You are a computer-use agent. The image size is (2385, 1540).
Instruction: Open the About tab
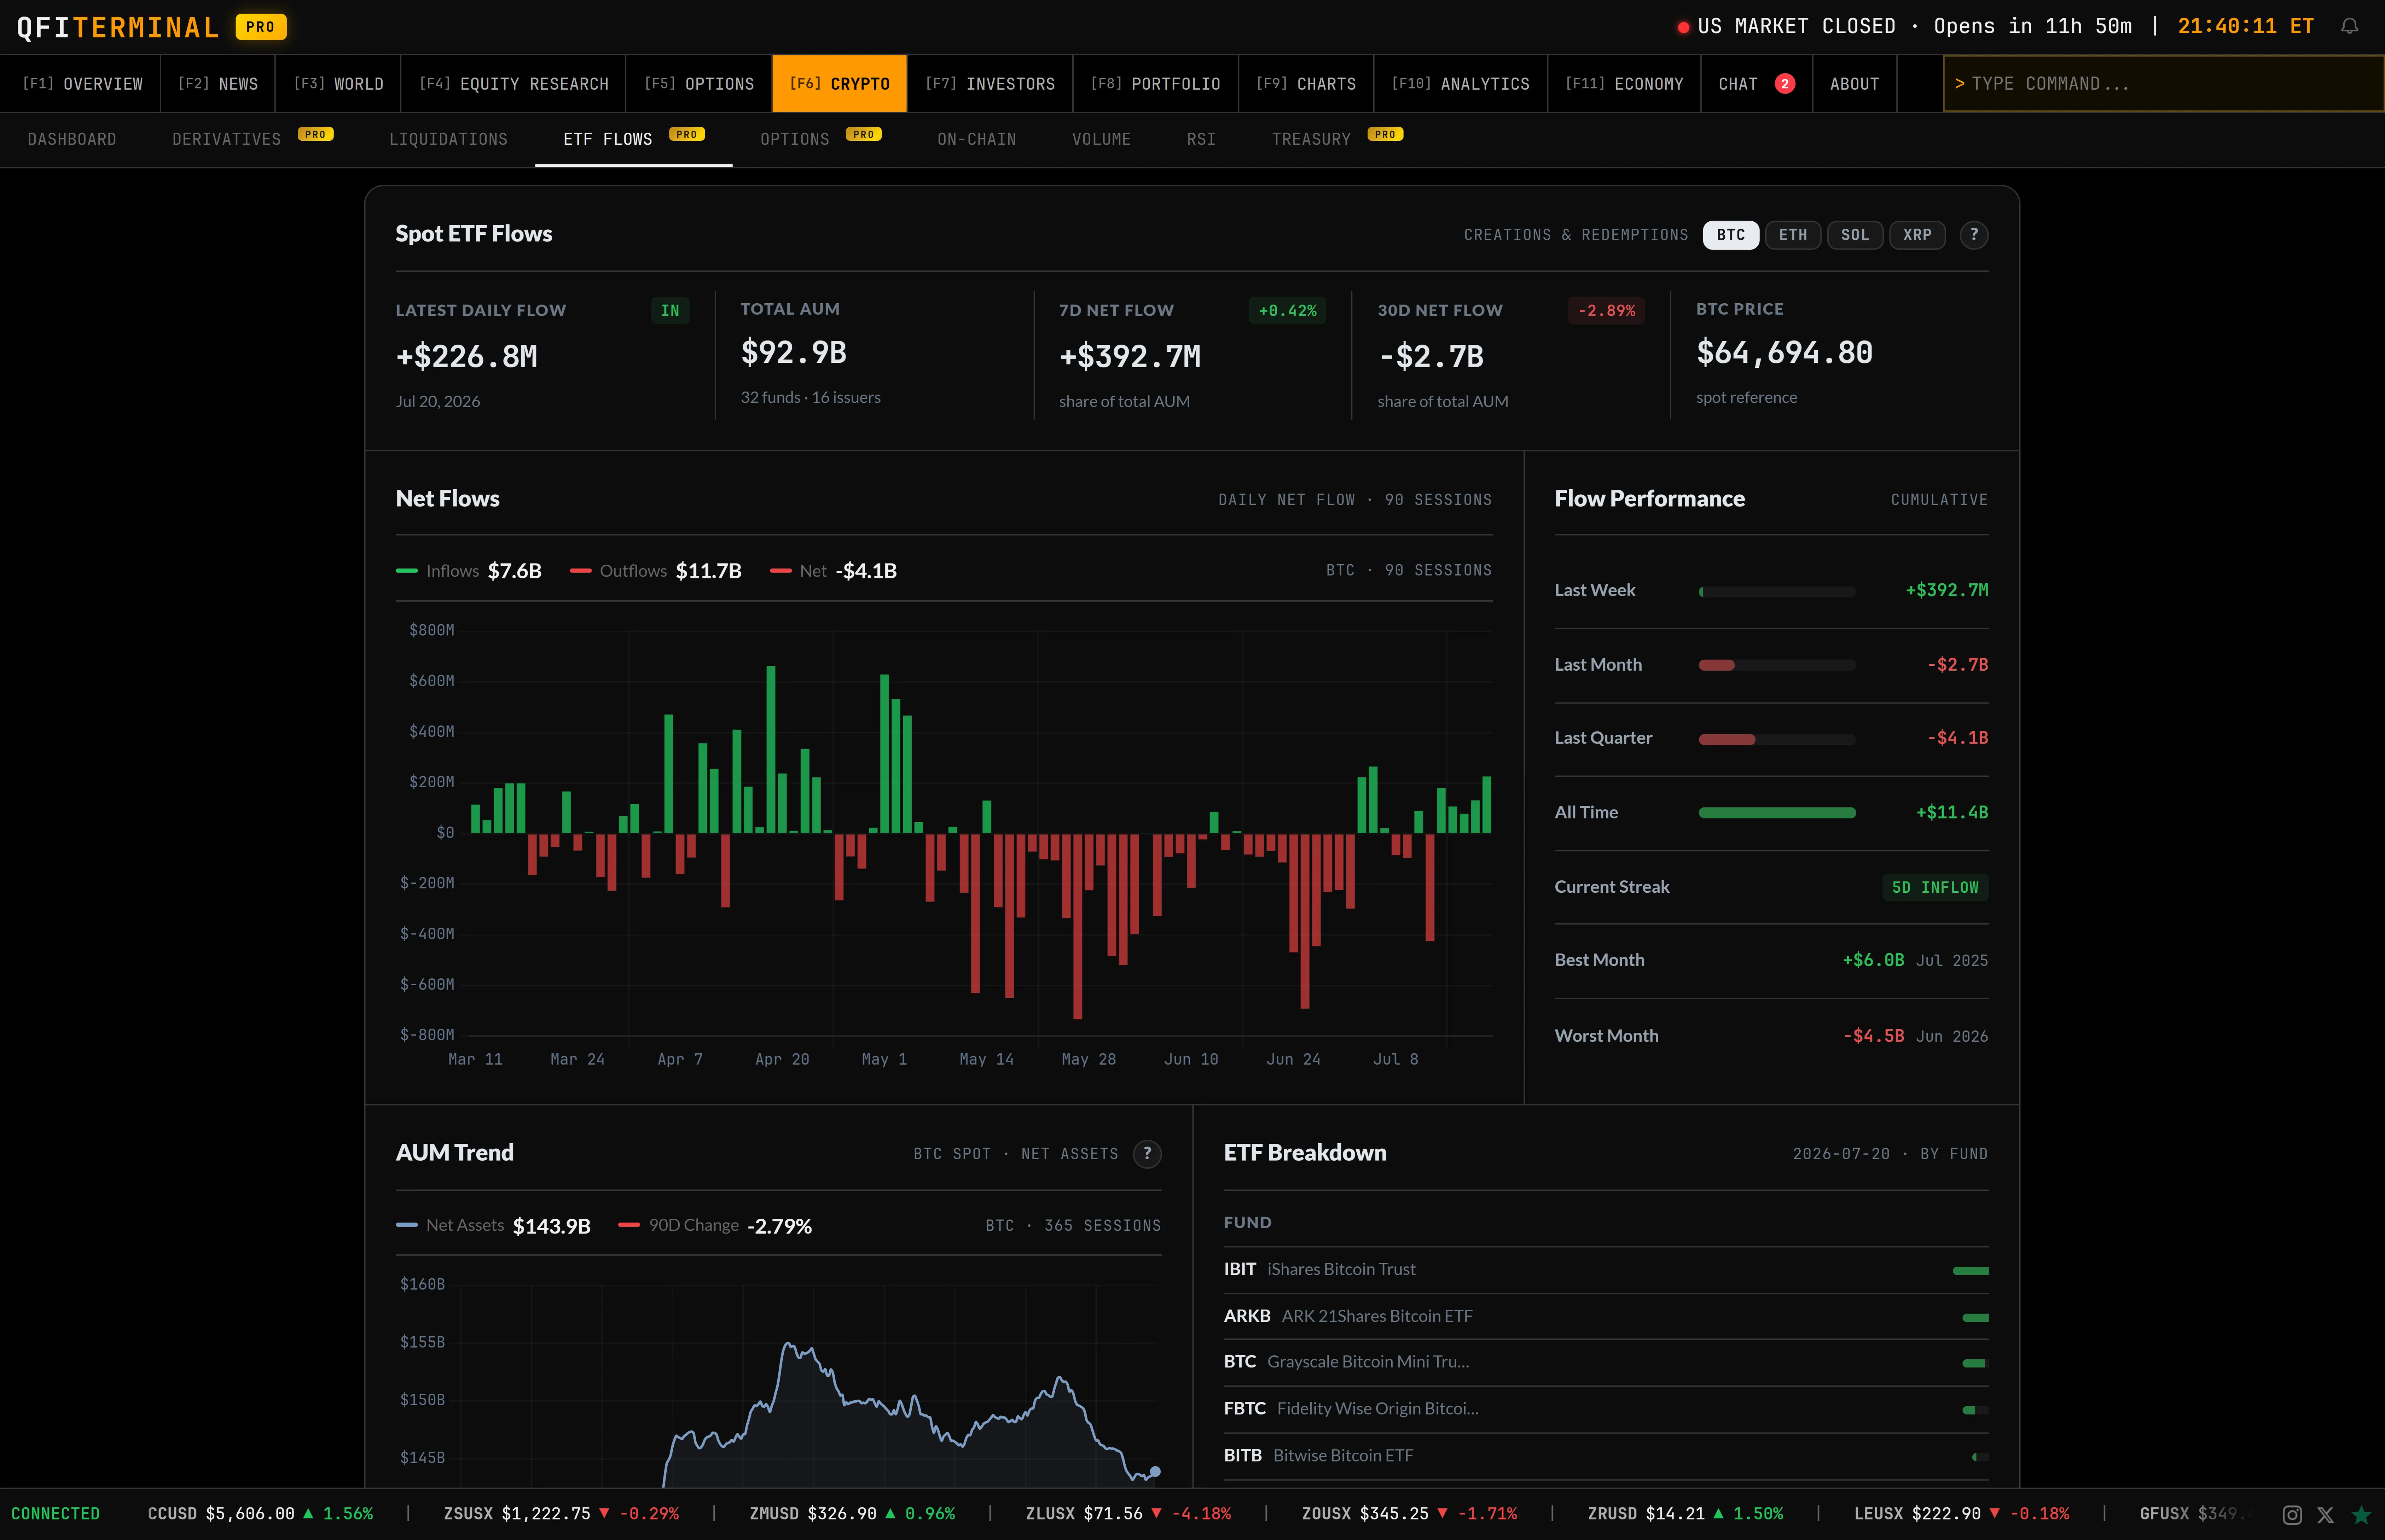pos(1854,84)
